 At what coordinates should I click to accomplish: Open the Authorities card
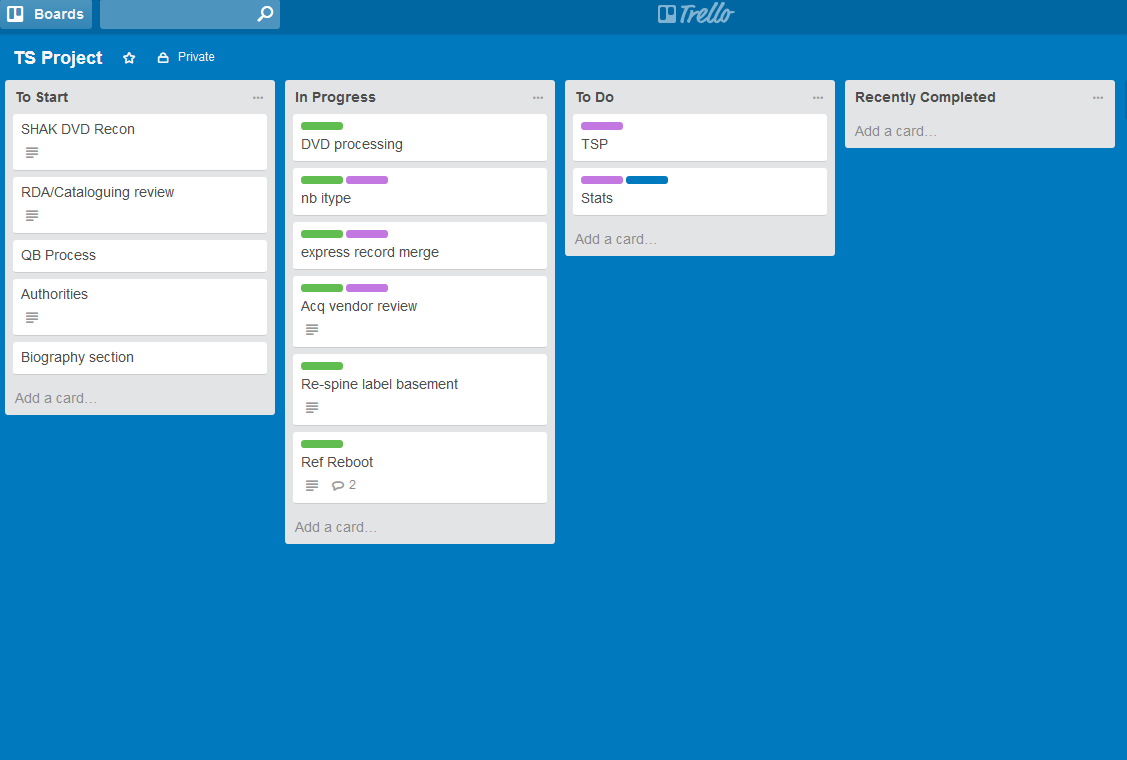click(140, 307)
